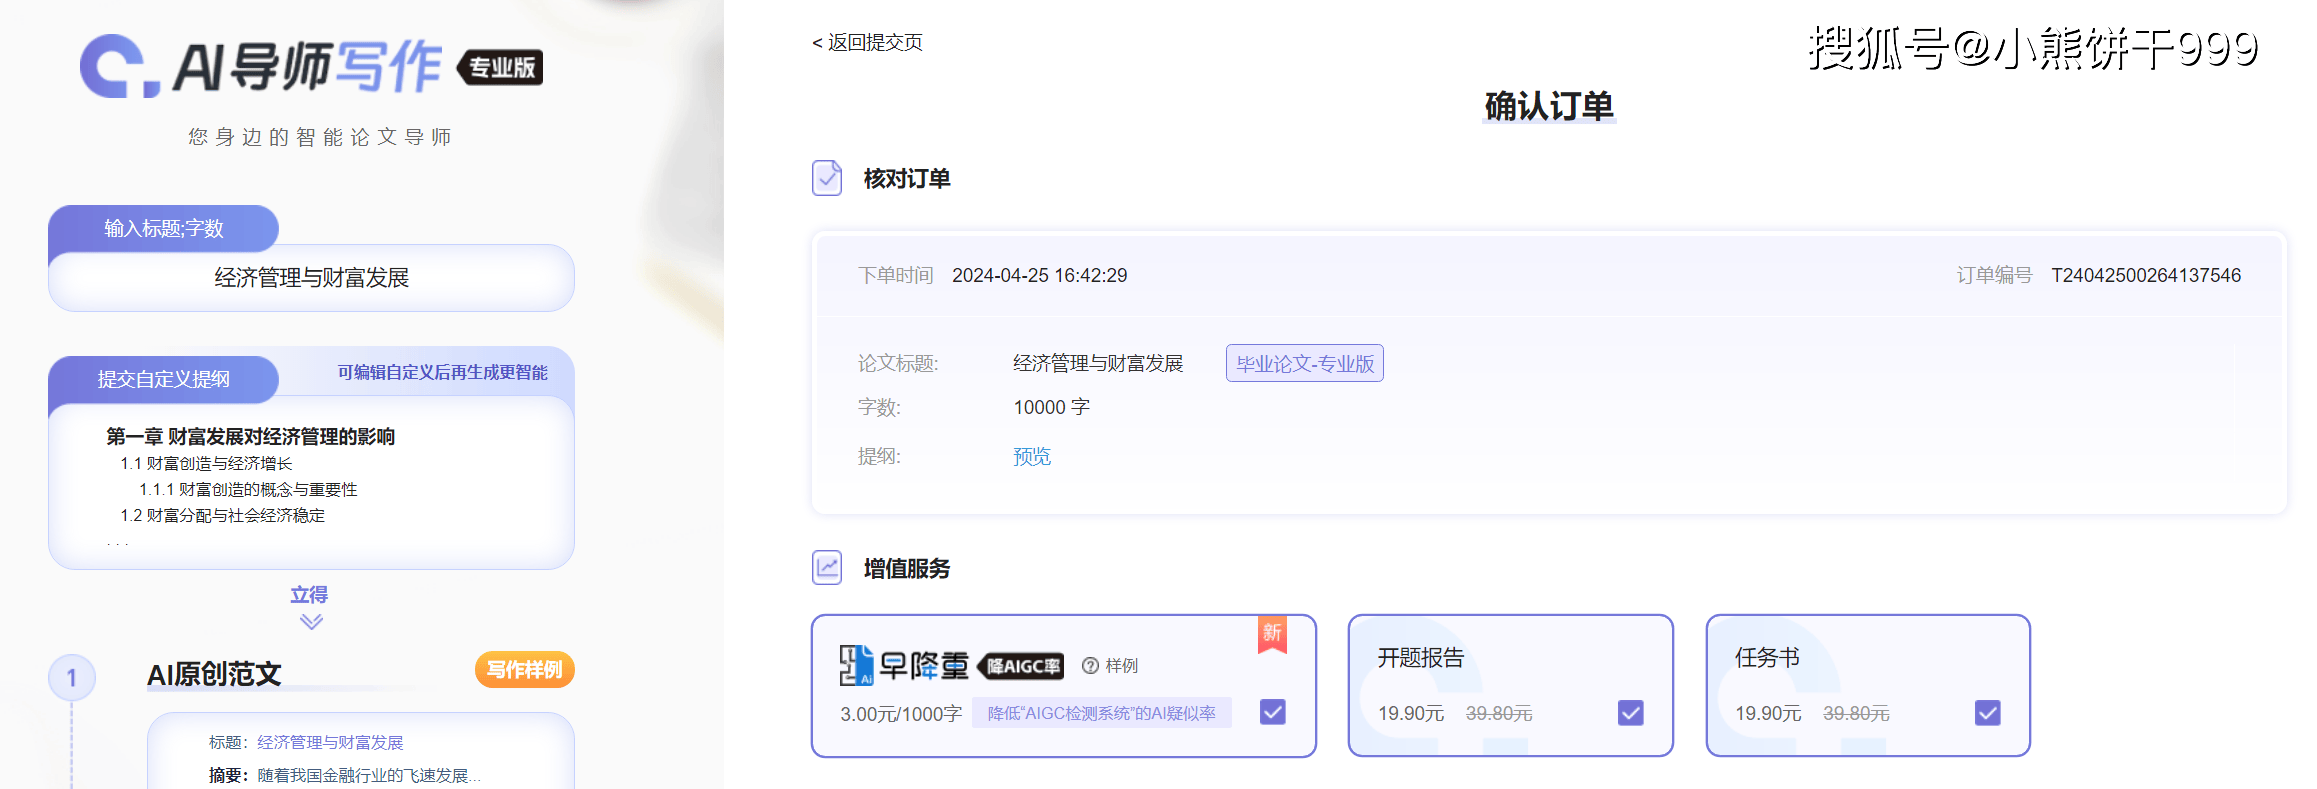
Task: Select outline heading 第一章 财富发展对经济管理的影响
Action: click(250, 436)
